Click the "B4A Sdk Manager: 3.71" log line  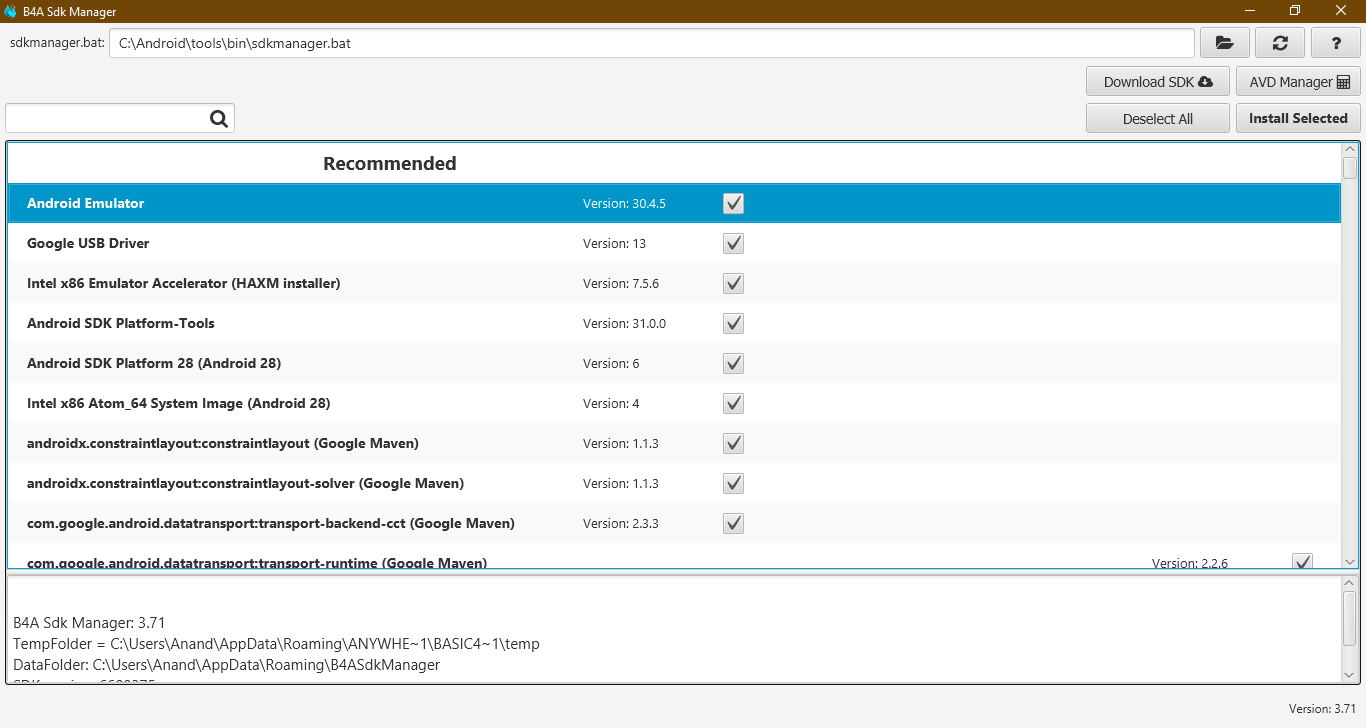[x=89, y=623]
